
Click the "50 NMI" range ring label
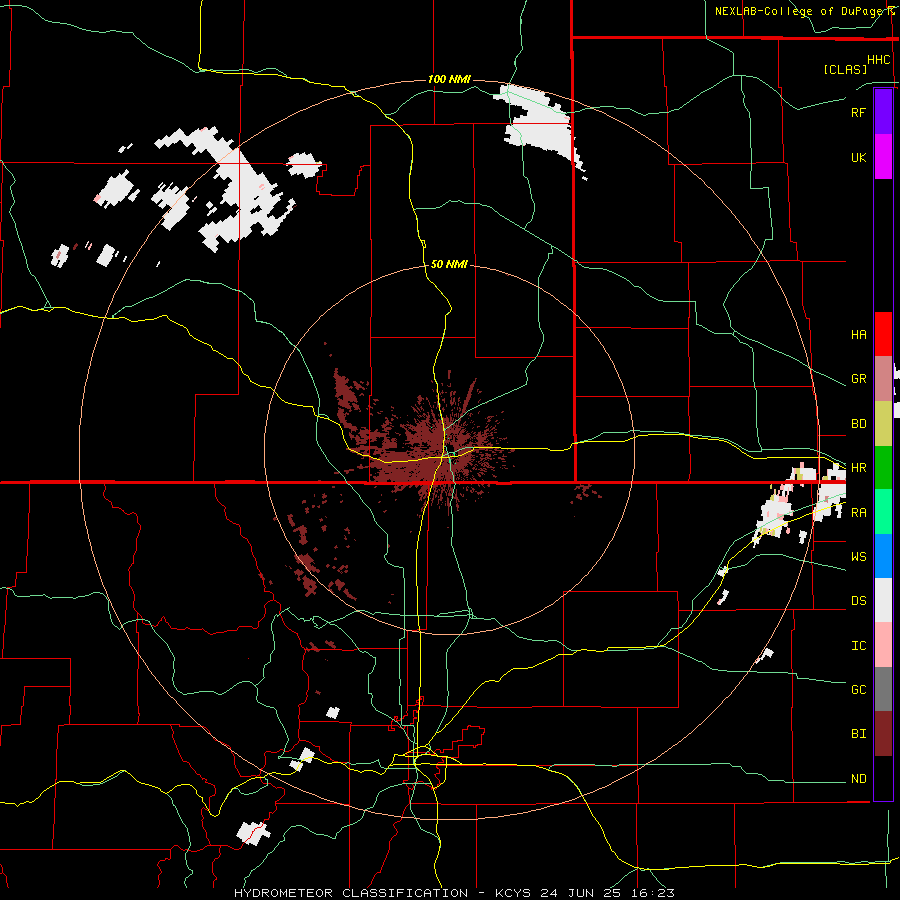[449, 264]
